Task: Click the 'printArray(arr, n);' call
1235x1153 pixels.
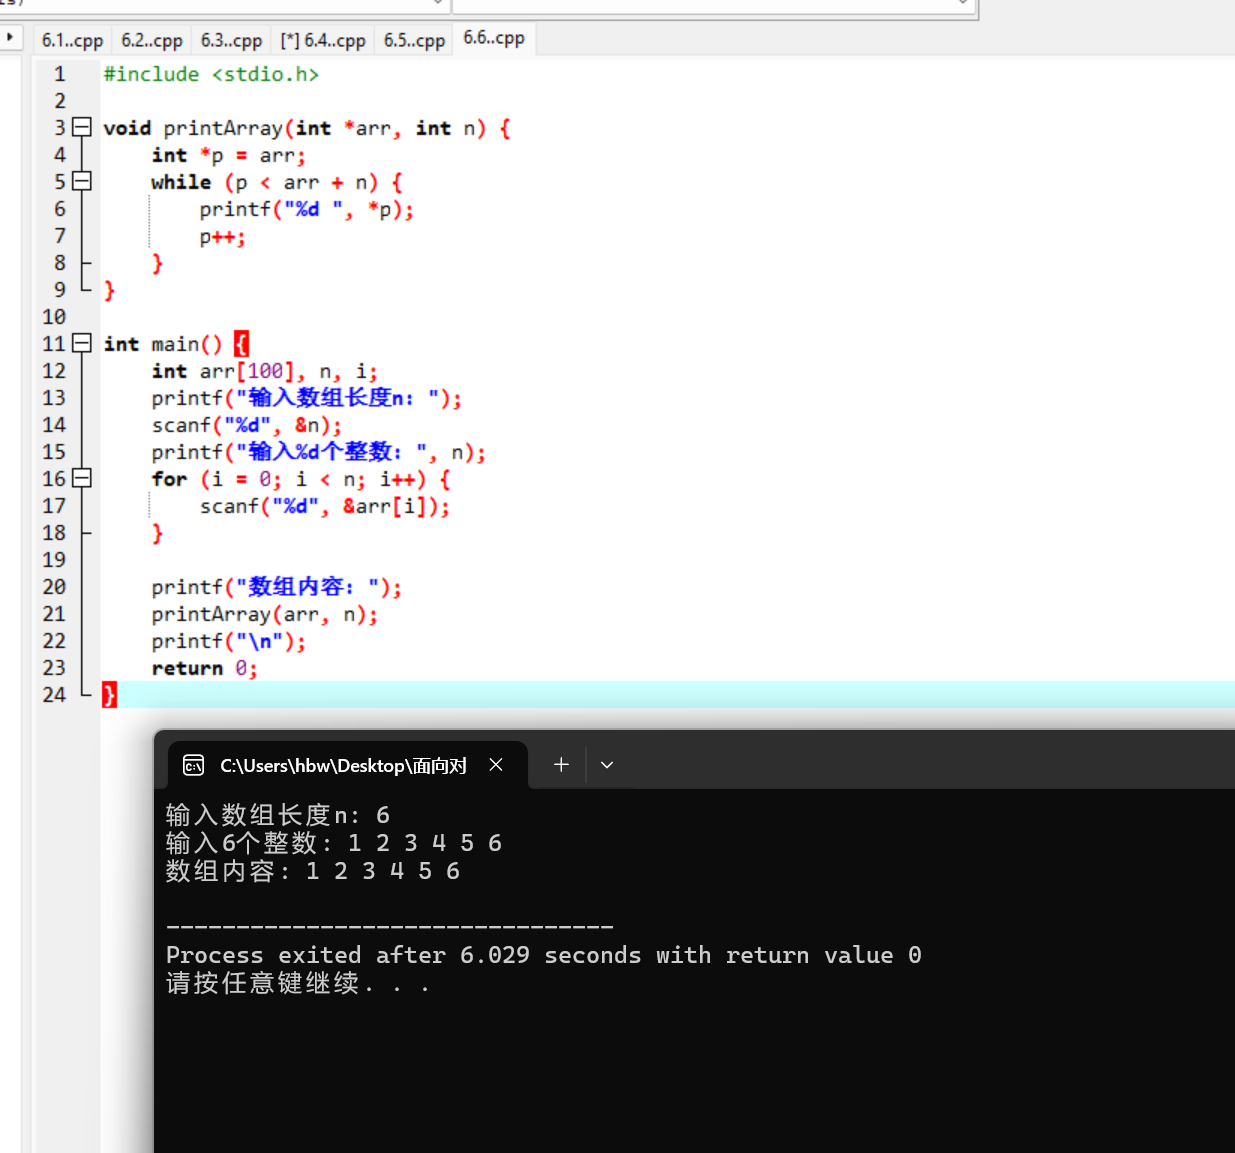Action: tap(265, 614)
